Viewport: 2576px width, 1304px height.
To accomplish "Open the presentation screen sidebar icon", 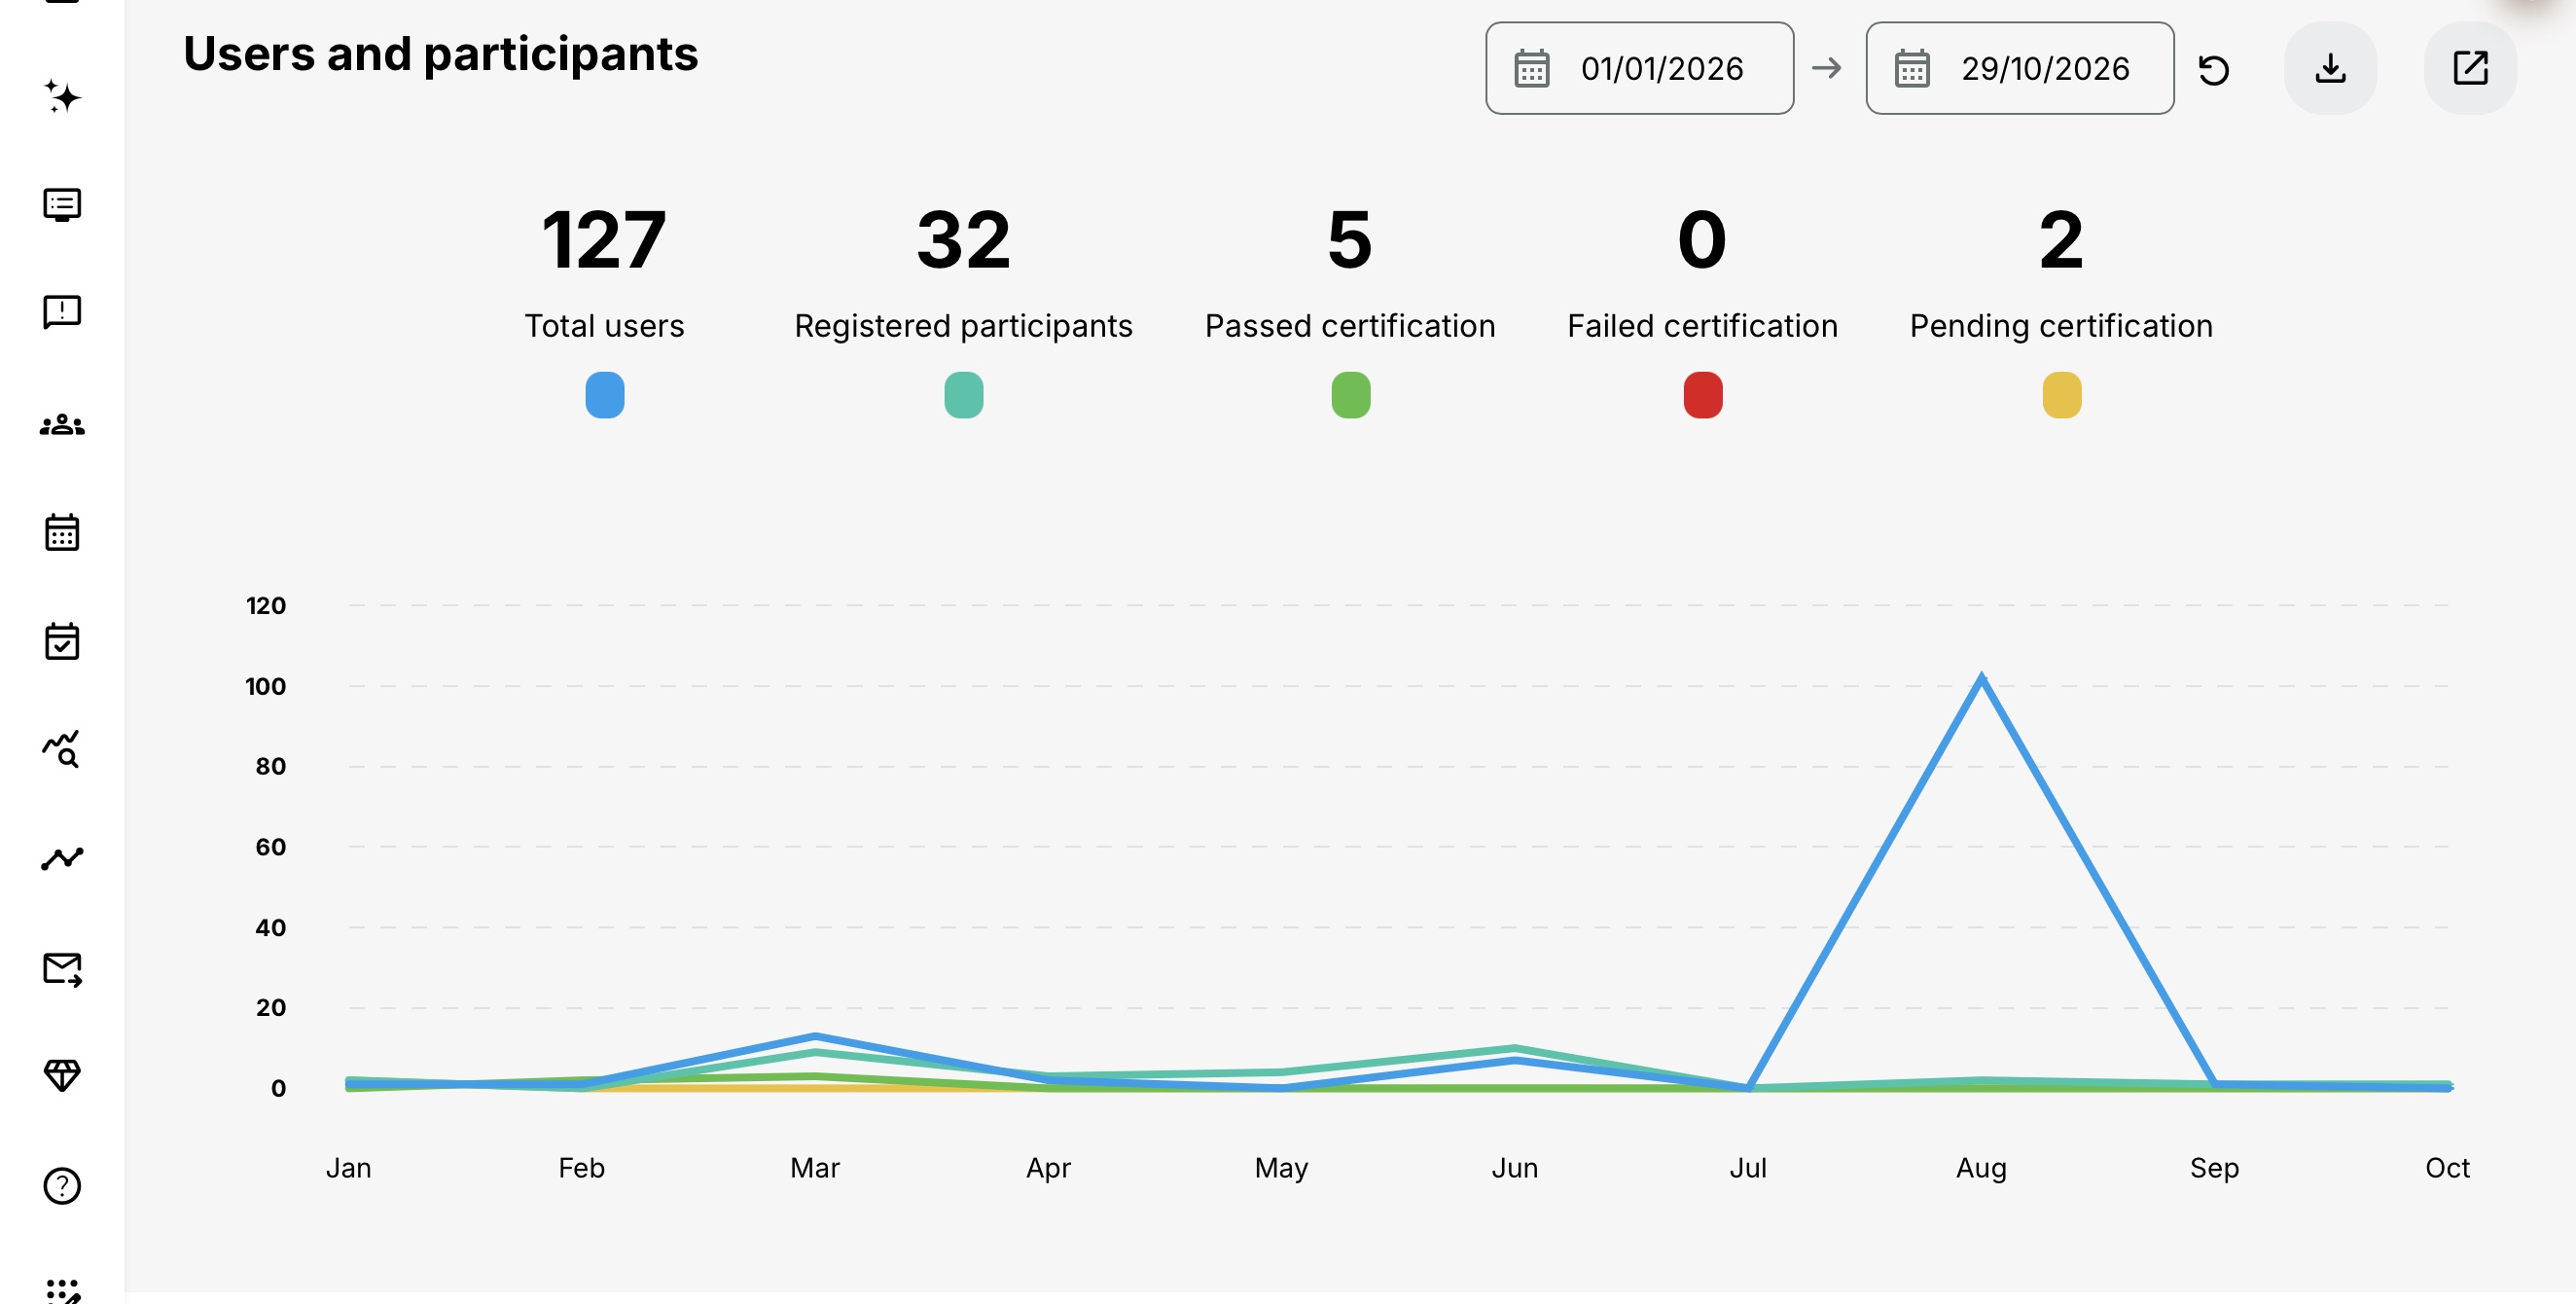I will pyautogui.click(x=62, y=205).
